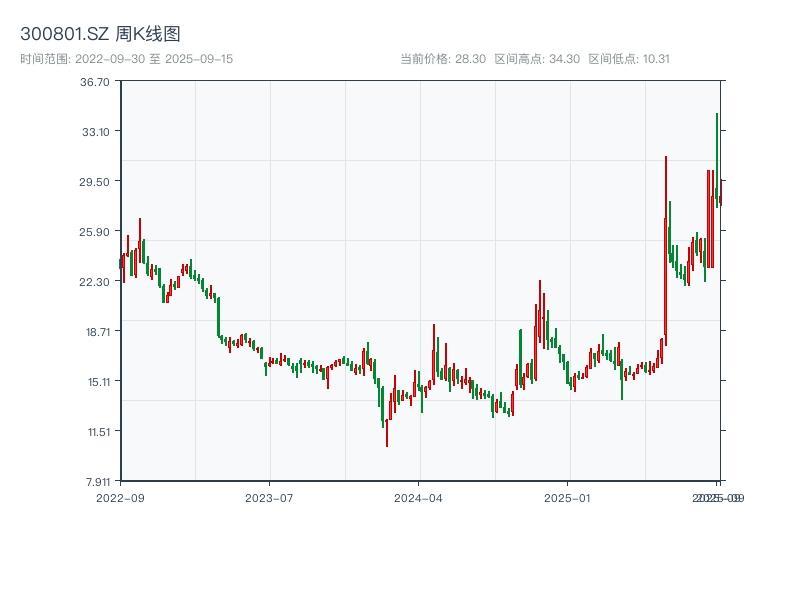Click the 当前价格: 28.30 label
800x600 pixels.
pos(443,59)
